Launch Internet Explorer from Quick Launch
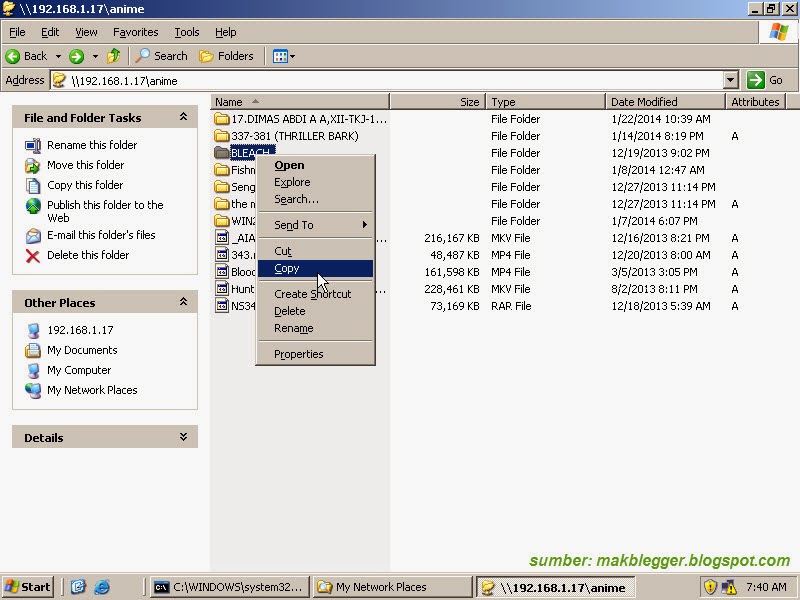 pyautogui.click(x=102, y=587)
